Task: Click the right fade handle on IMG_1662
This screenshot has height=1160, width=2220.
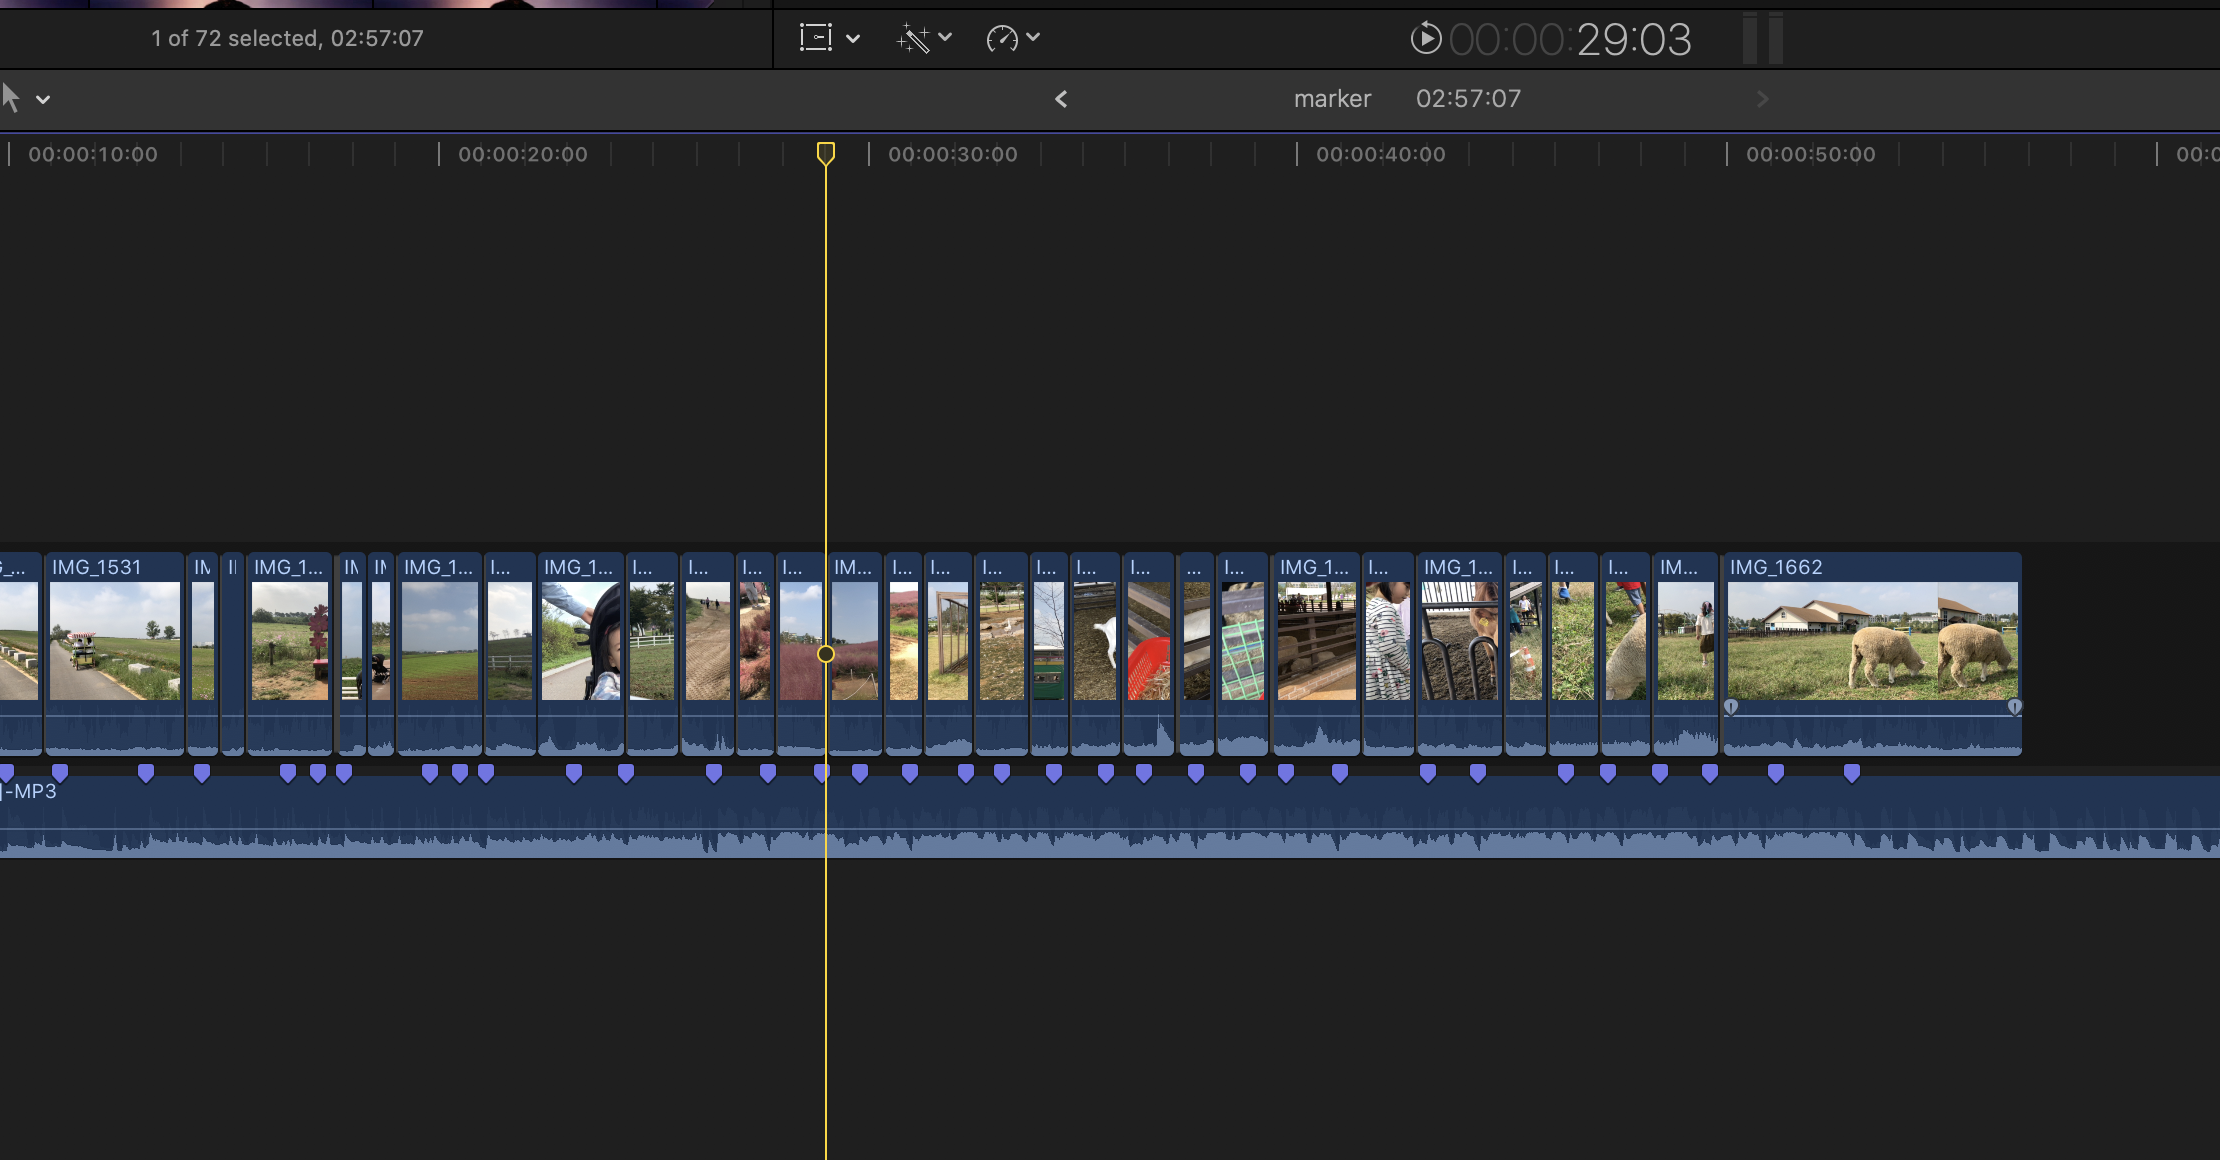Action: 2015,707
